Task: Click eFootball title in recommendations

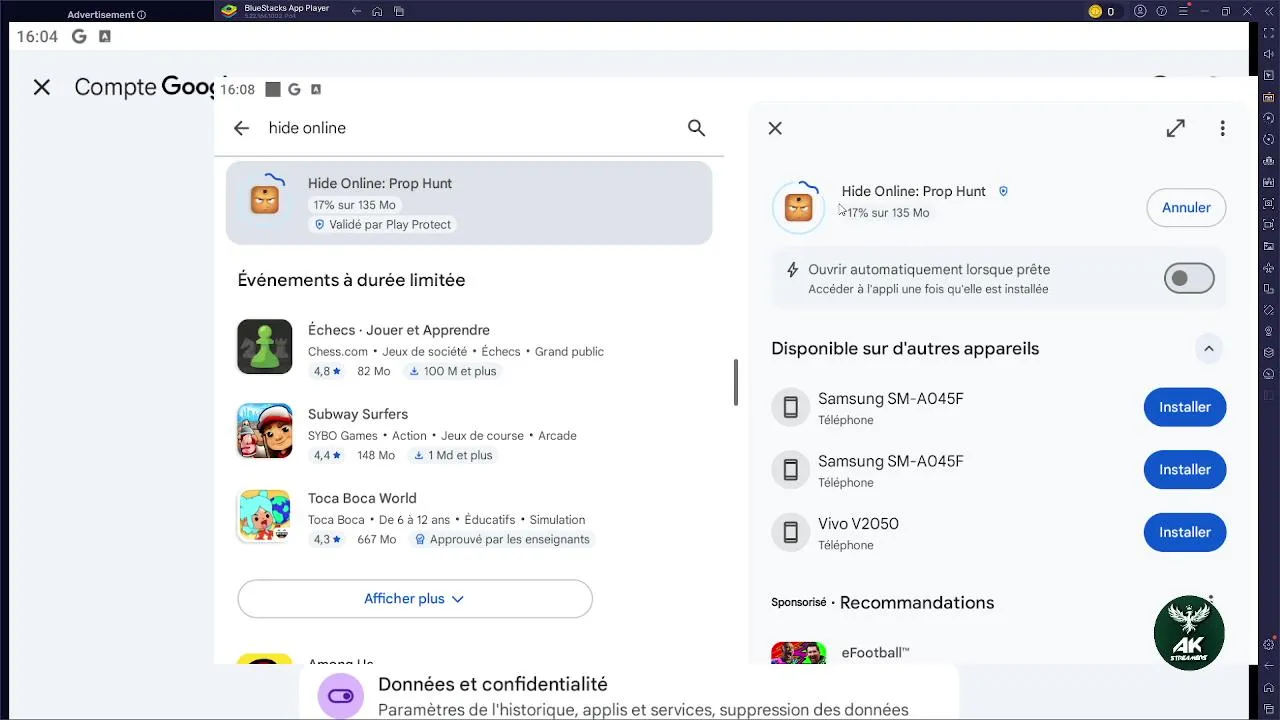Action: click(876, 653)
